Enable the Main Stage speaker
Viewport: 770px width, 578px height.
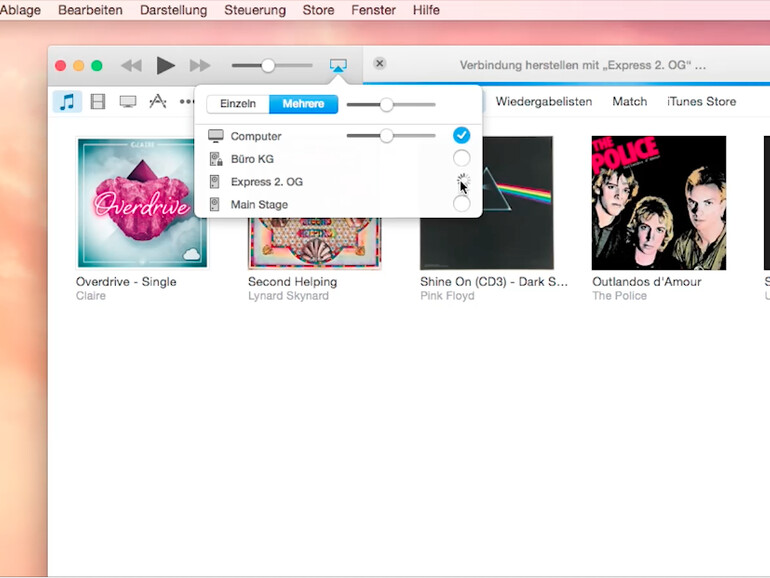461,204
